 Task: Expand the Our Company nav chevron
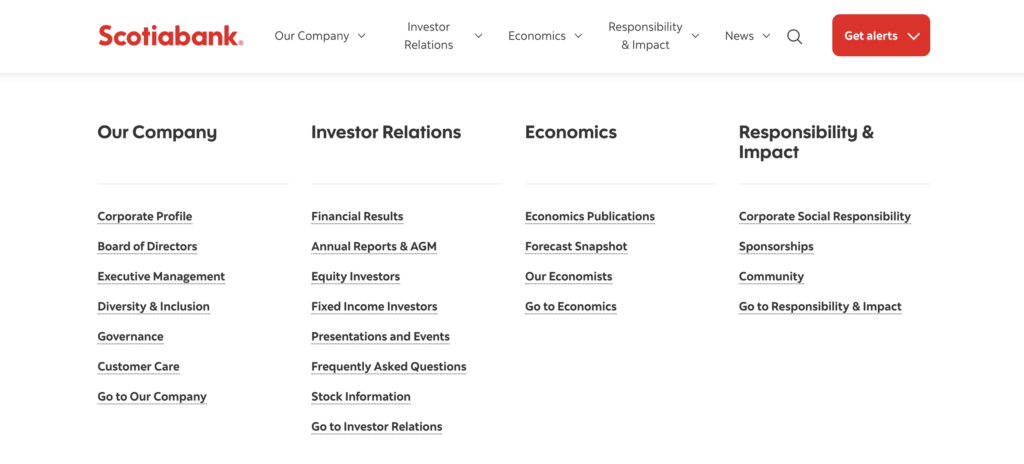pos(361,36)
